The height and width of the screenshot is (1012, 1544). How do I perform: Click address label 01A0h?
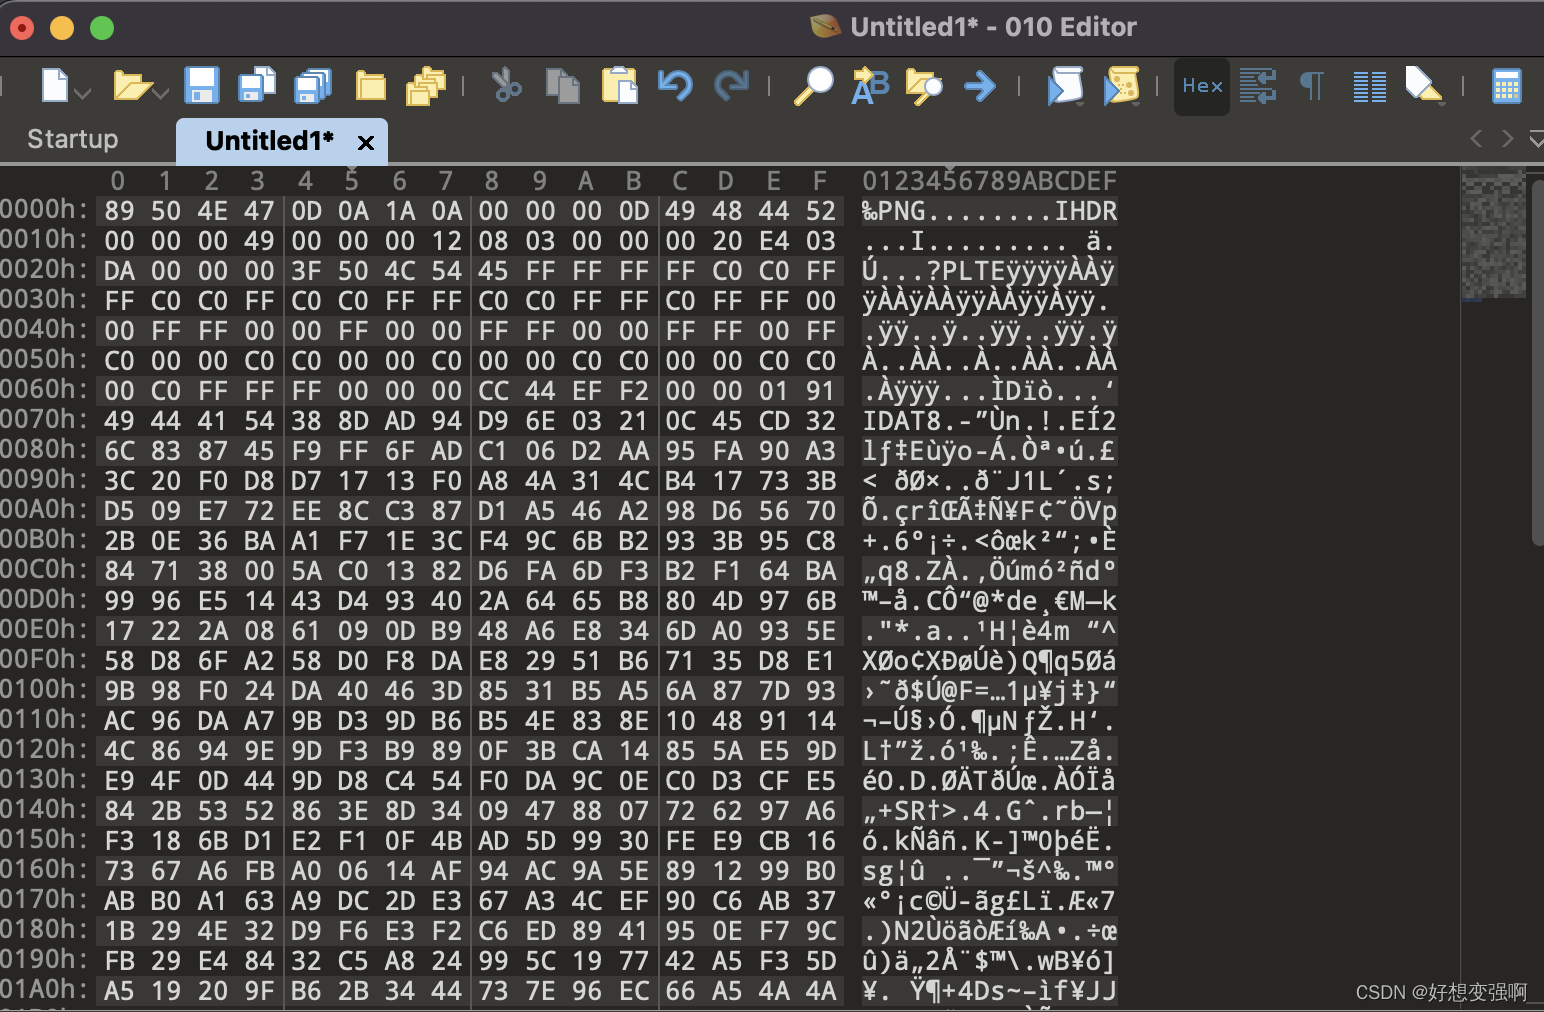coord(44,989)
